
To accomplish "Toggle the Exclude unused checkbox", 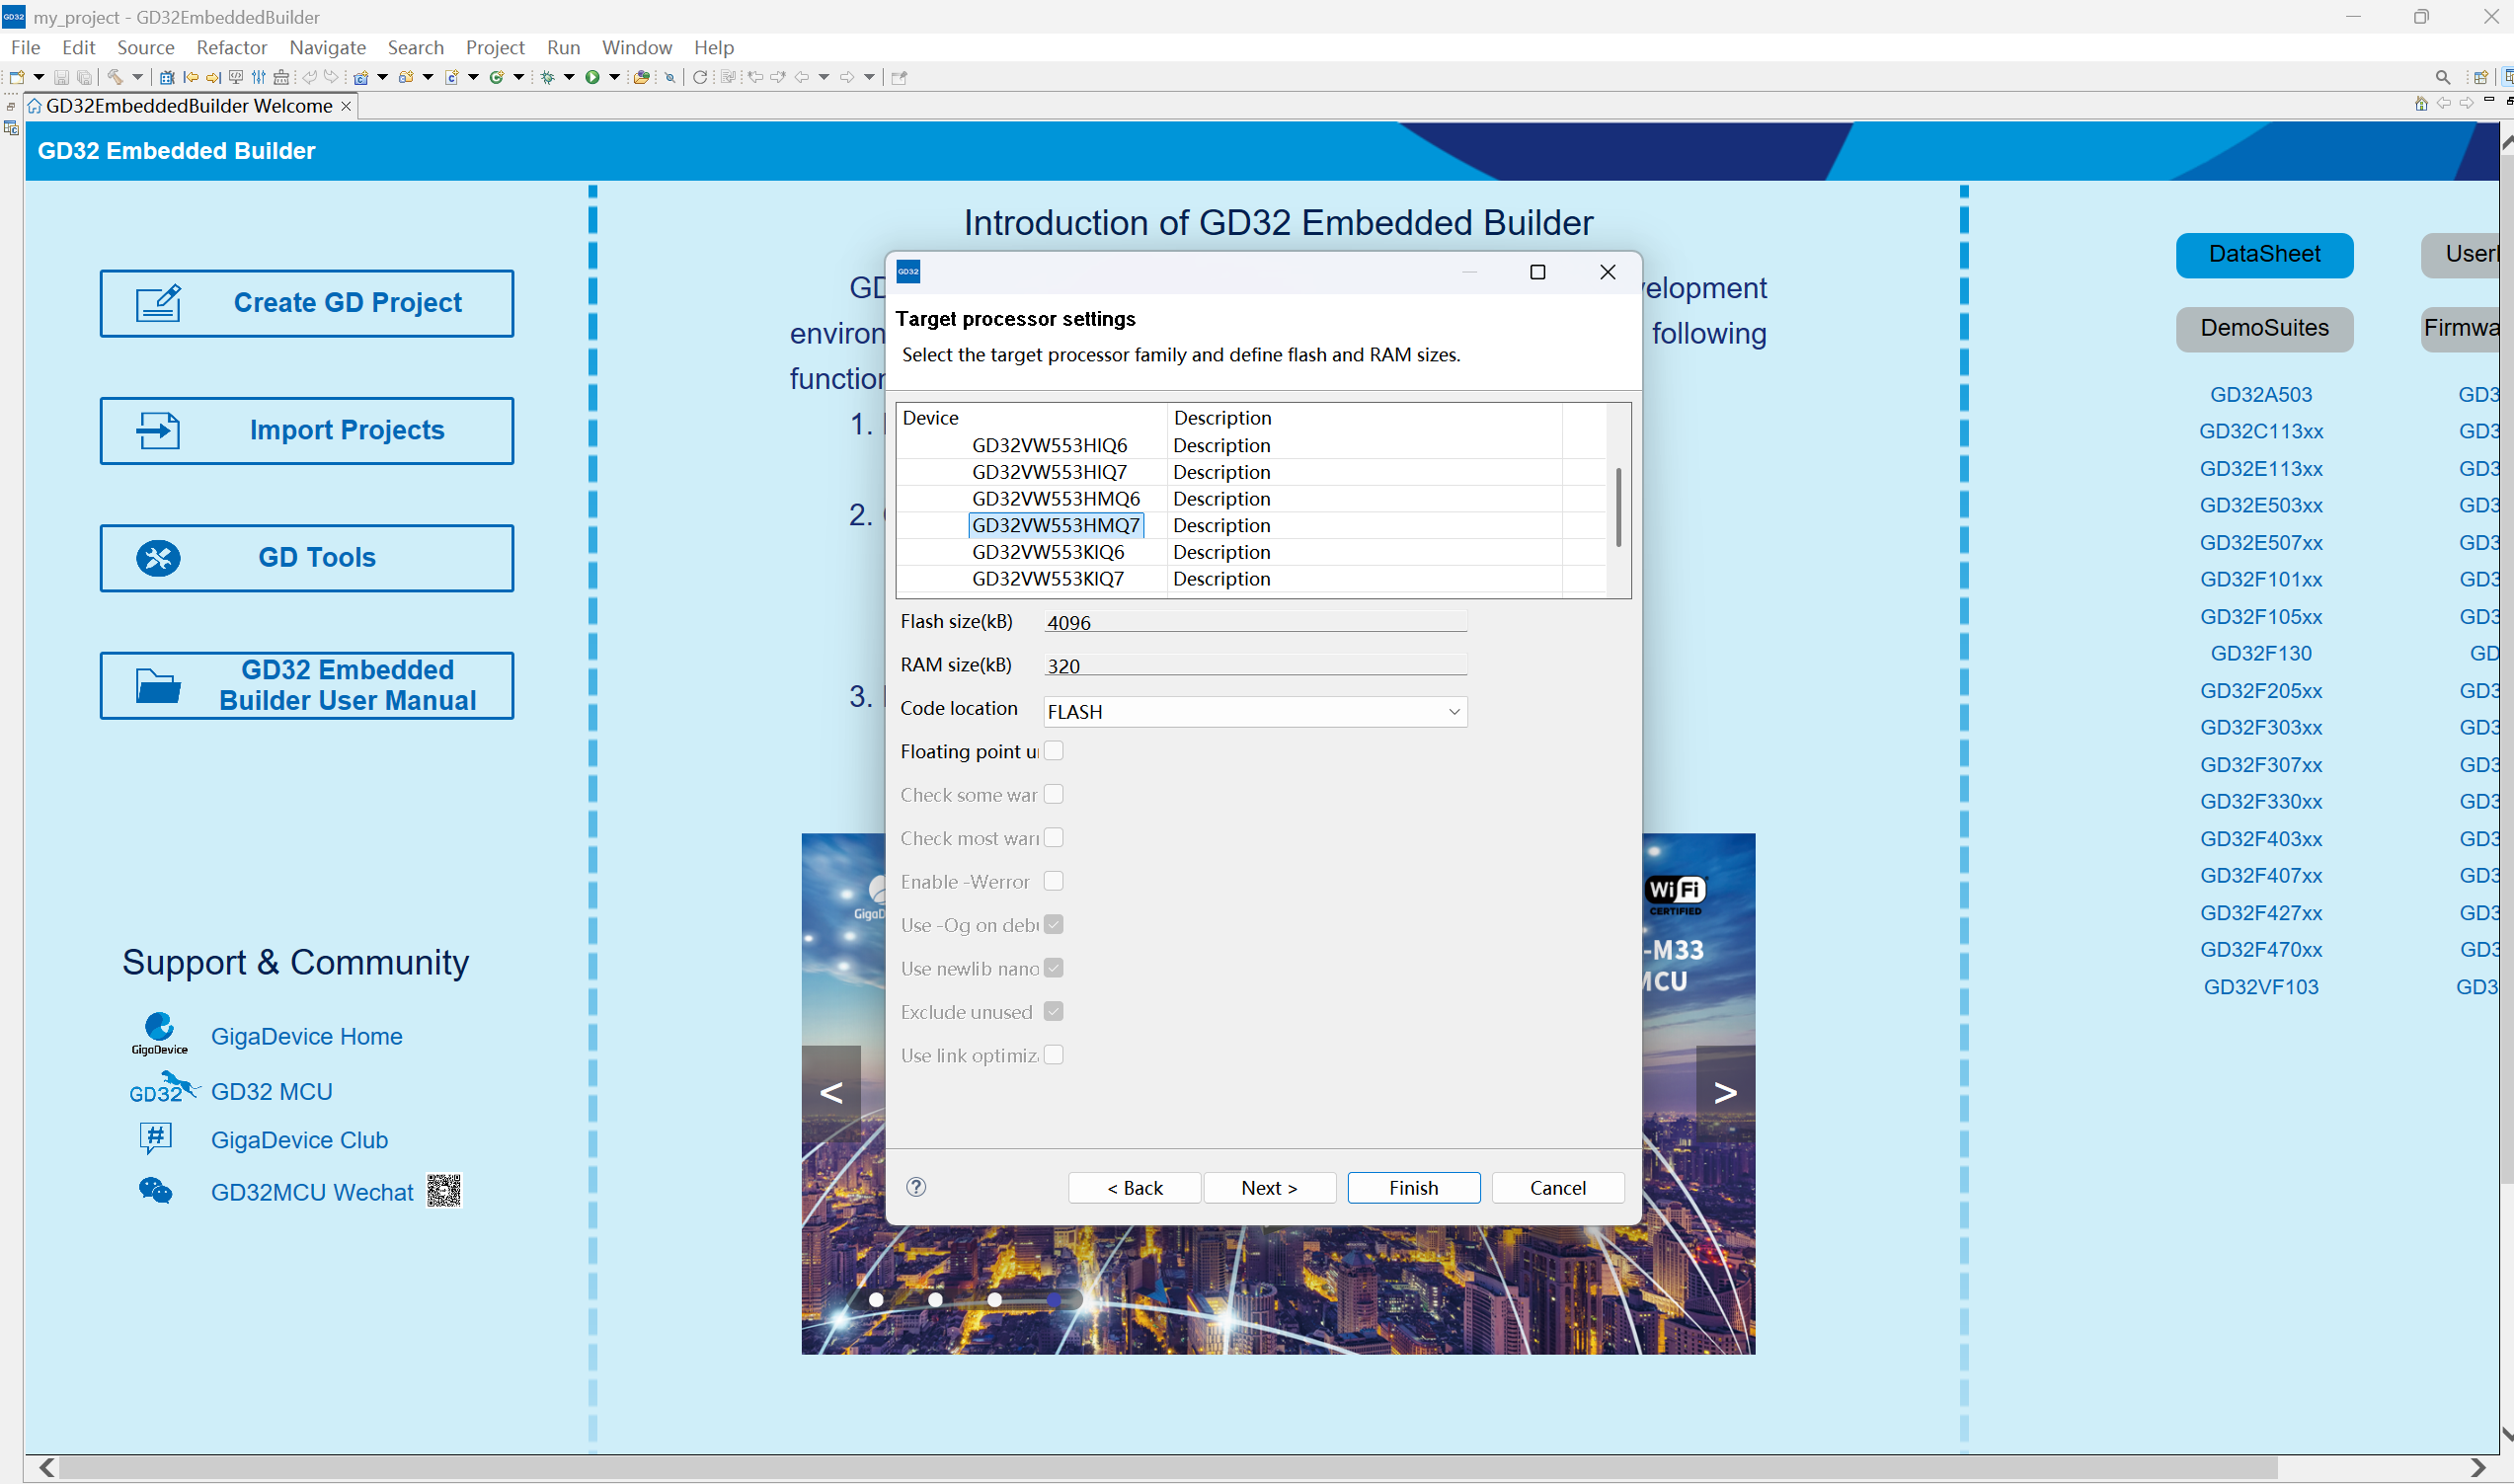I will (x=1053, y=1011).
